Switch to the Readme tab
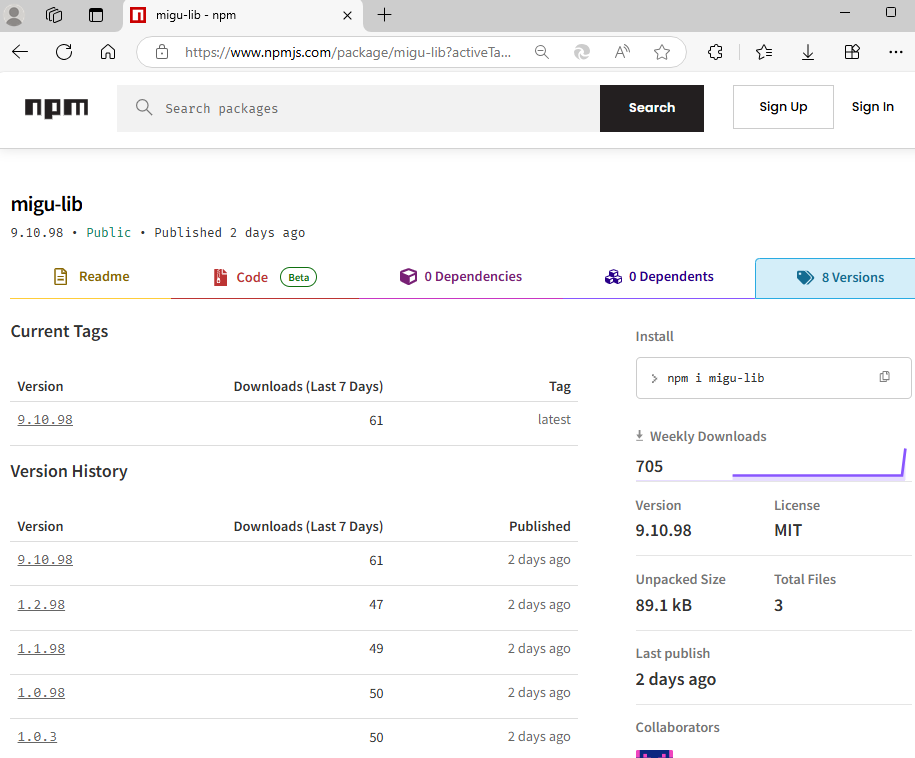This screenshot has width=915, height=758. 91,277
